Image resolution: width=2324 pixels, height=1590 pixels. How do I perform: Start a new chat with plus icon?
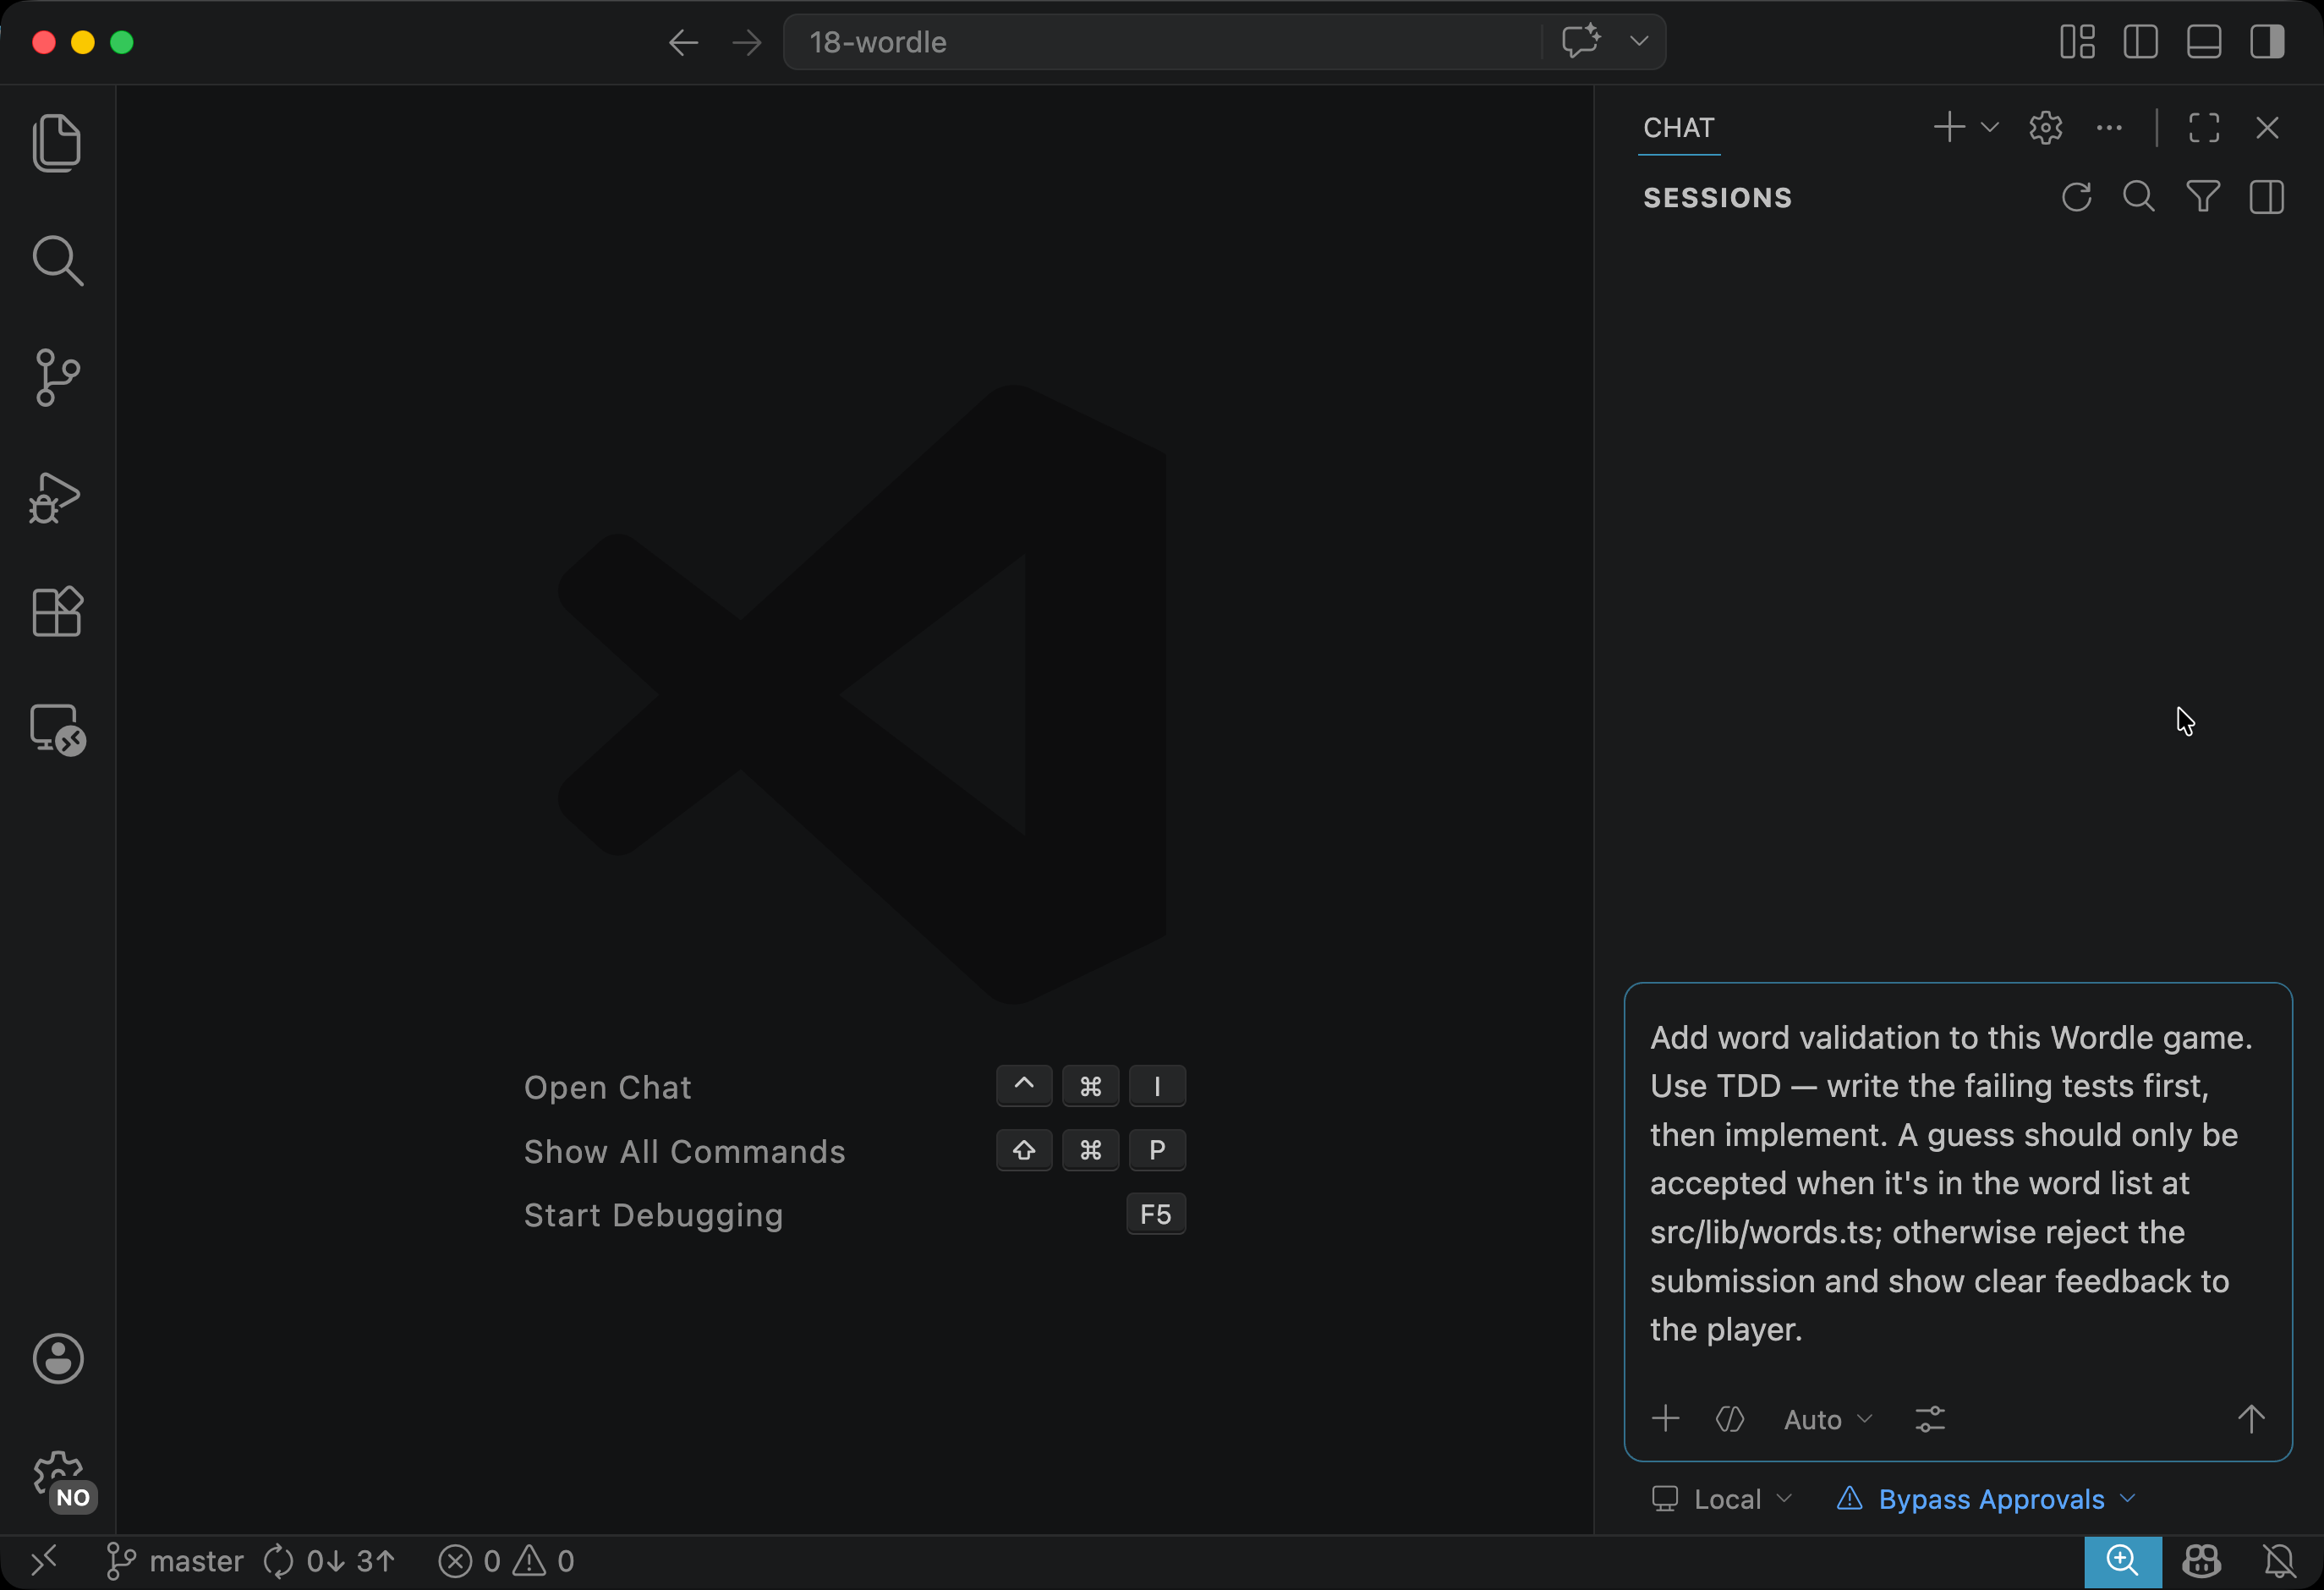[1949, 127]
